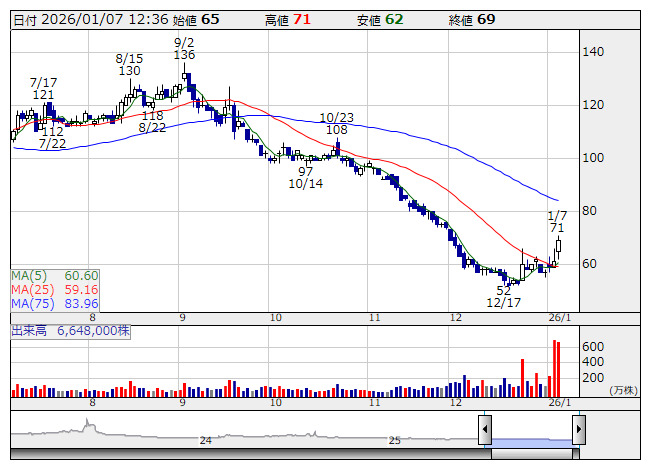Click the 26/1 label on the price chart axis
Image resolution: width=653 pixels, height=470 pixels.
562,316
